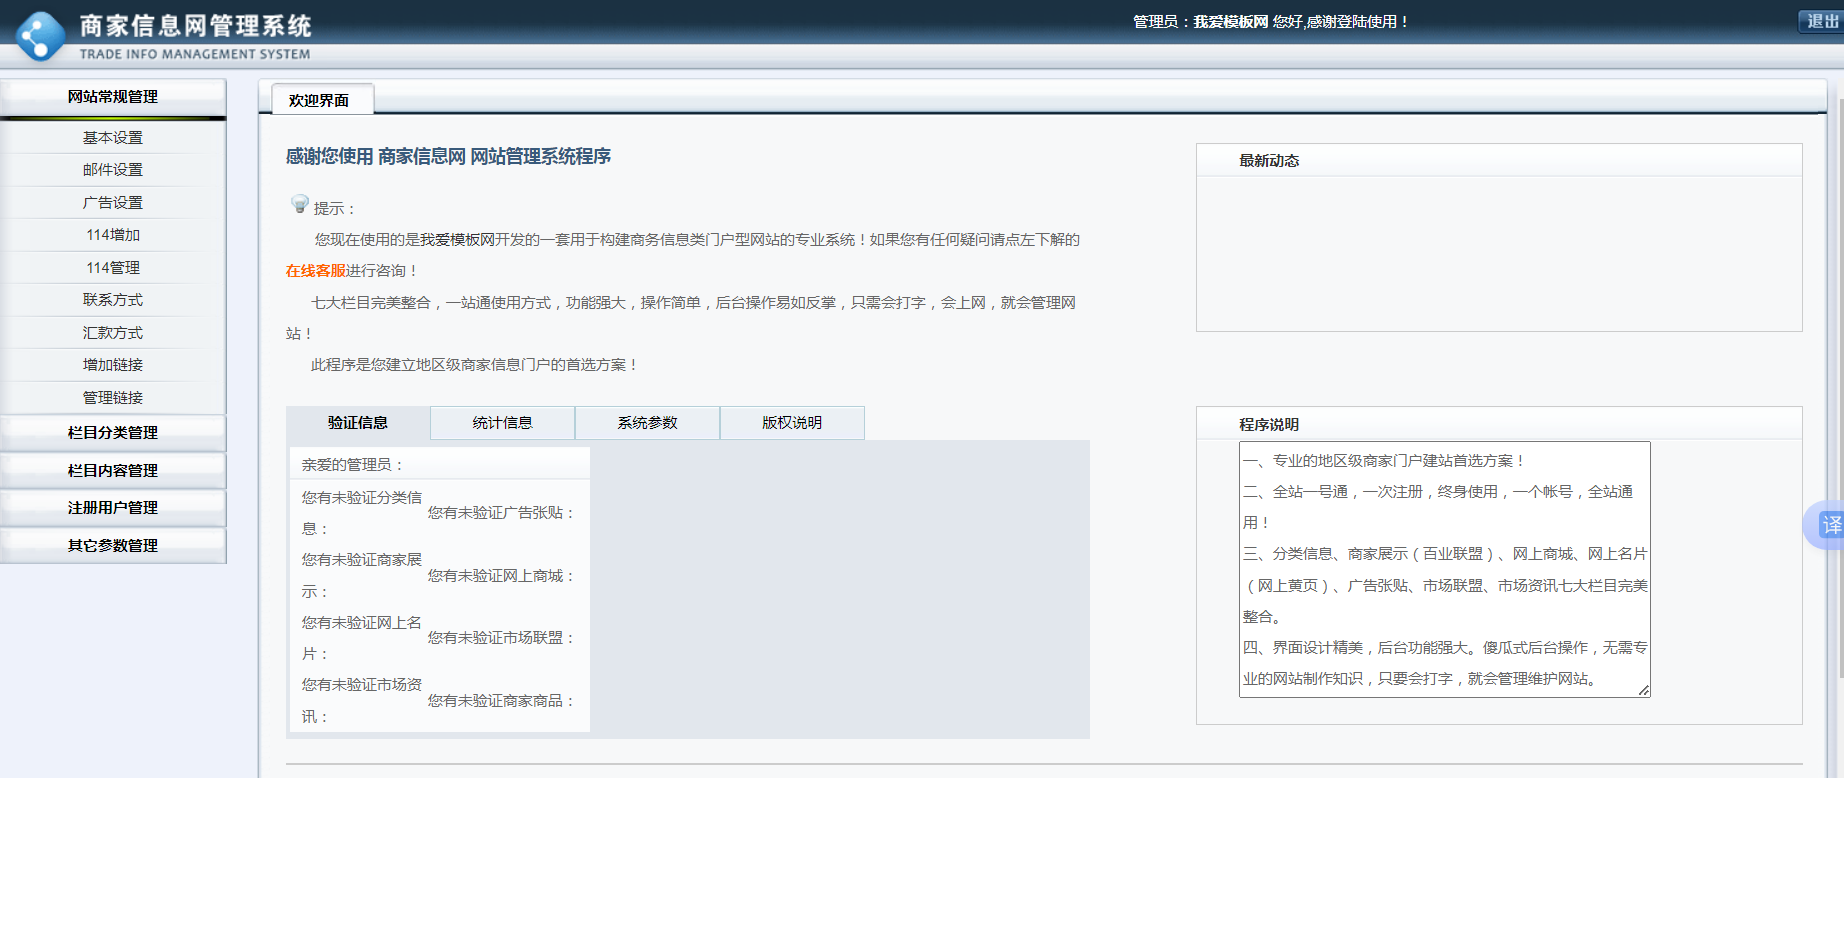This screenshot has height=939, width=1844.
Task: Expand the 栏目内容管理 section
Action: (x=113, y=471)
